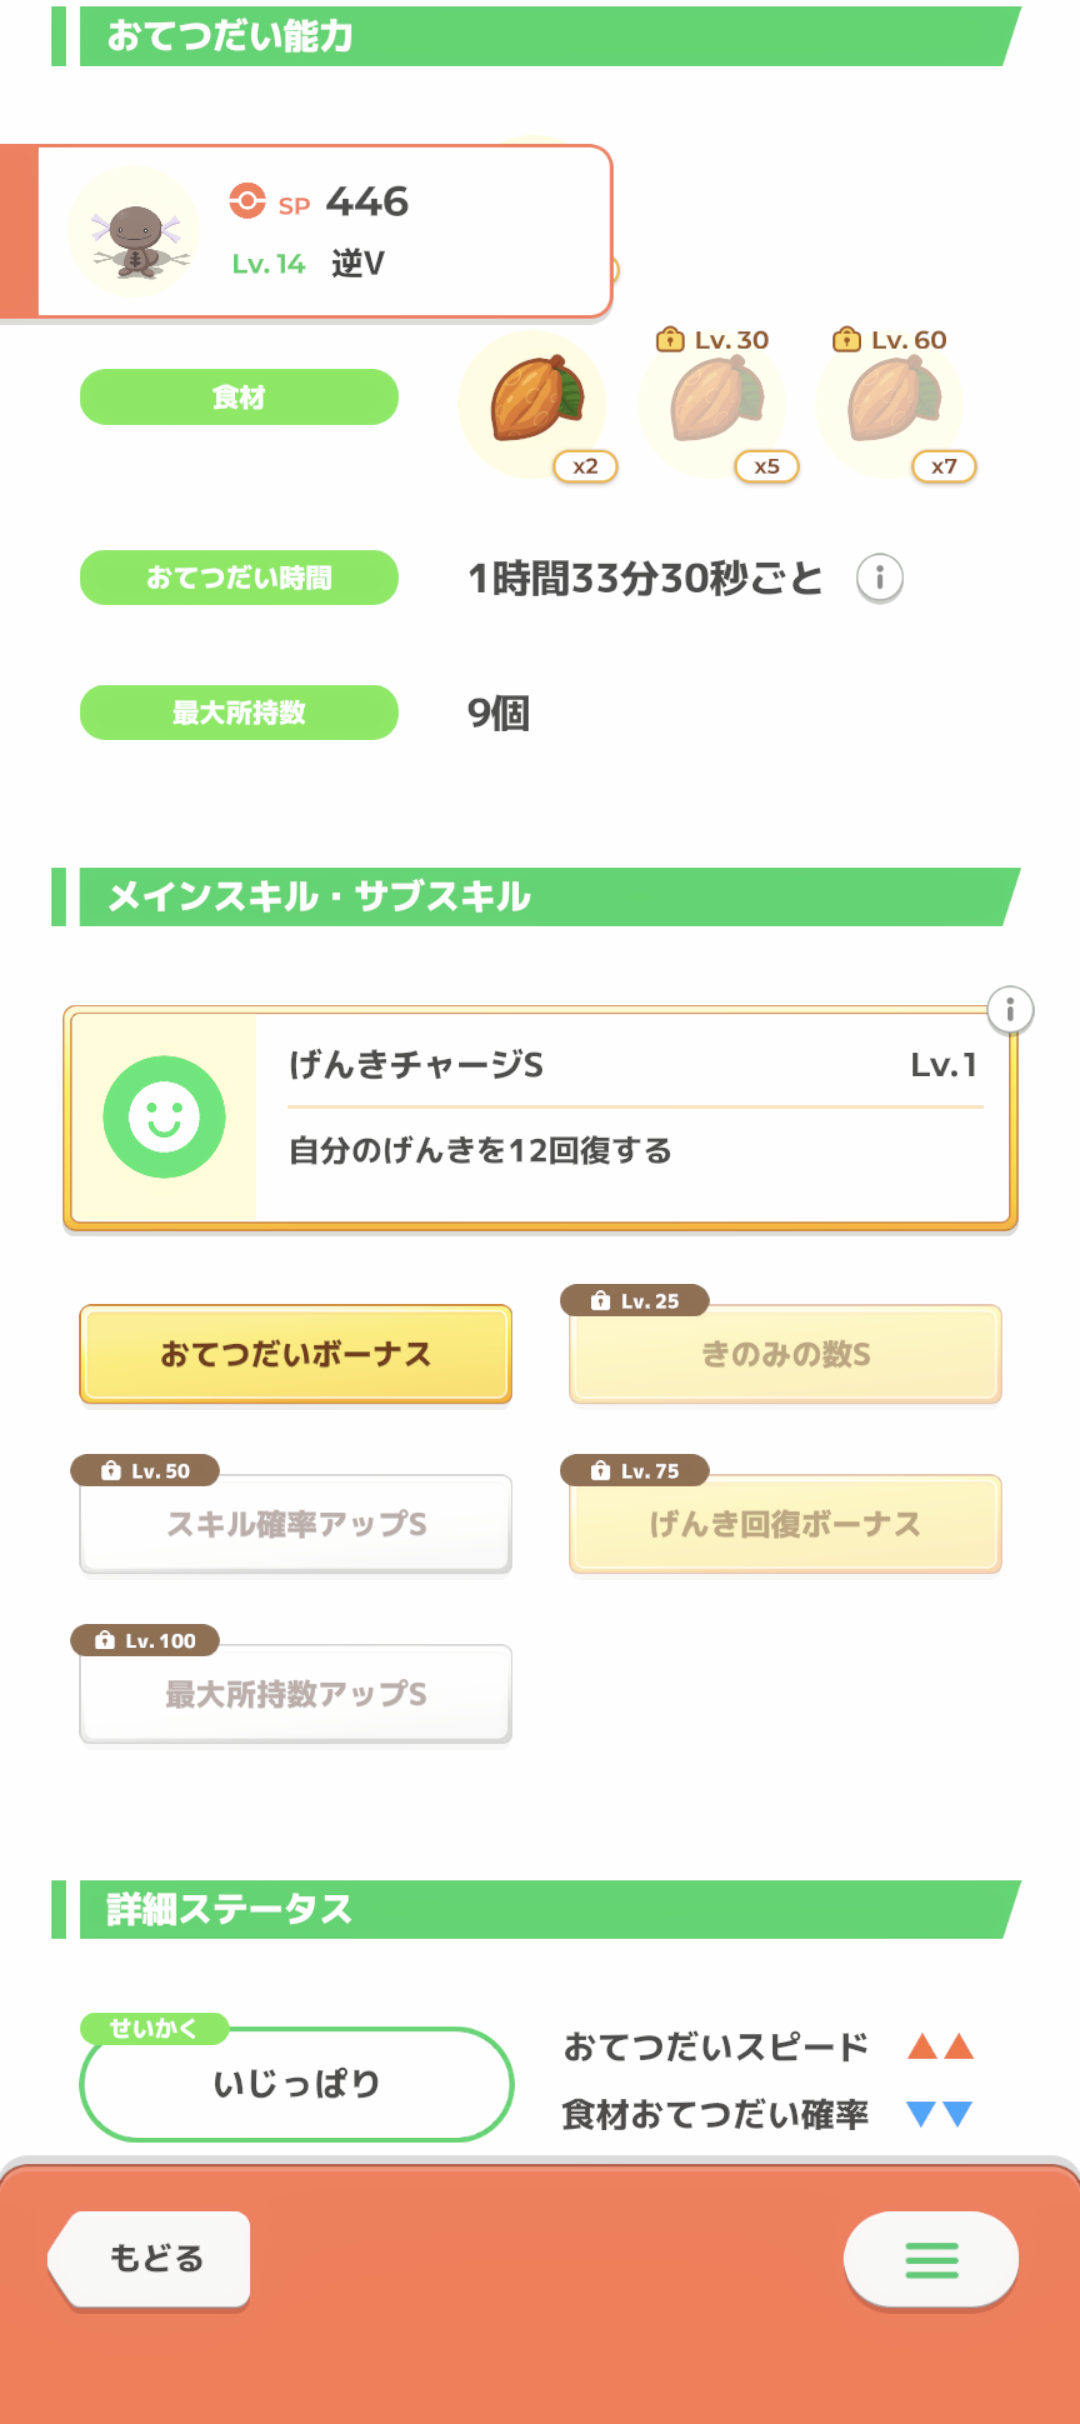
Task: Select locked 最大所持数アップS sub skill
Action: (x=296, y=1694)
